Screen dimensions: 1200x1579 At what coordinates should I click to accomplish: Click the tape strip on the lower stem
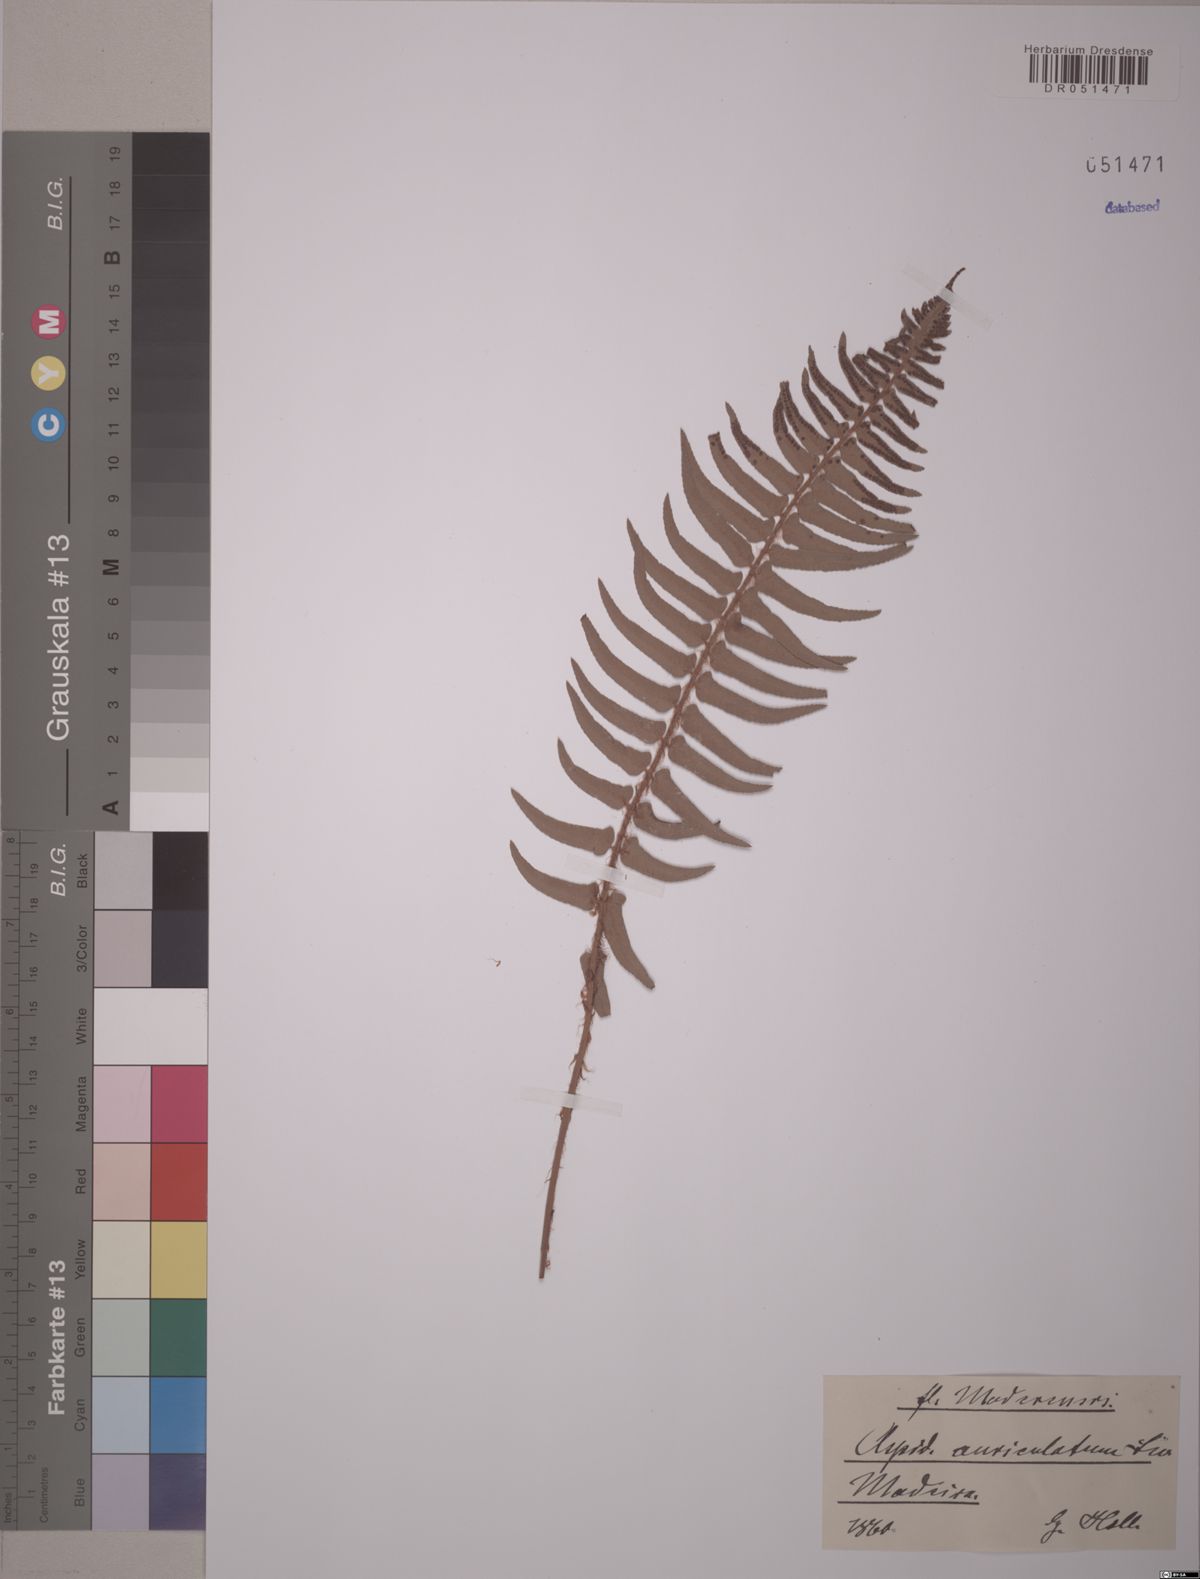coord(571,1101)
